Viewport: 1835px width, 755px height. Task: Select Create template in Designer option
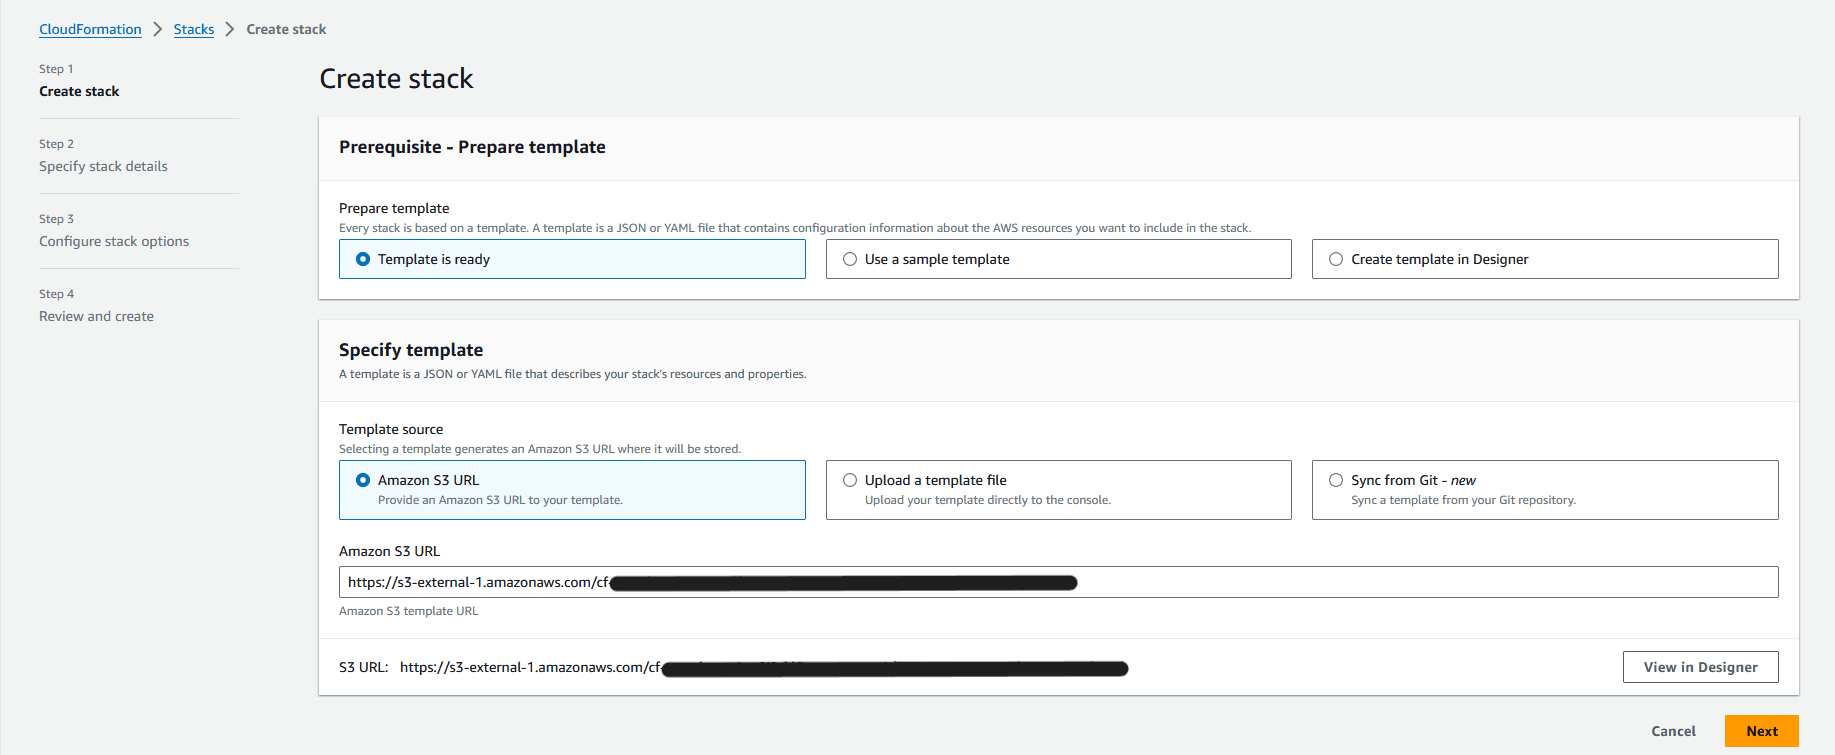click(1545, 259)
